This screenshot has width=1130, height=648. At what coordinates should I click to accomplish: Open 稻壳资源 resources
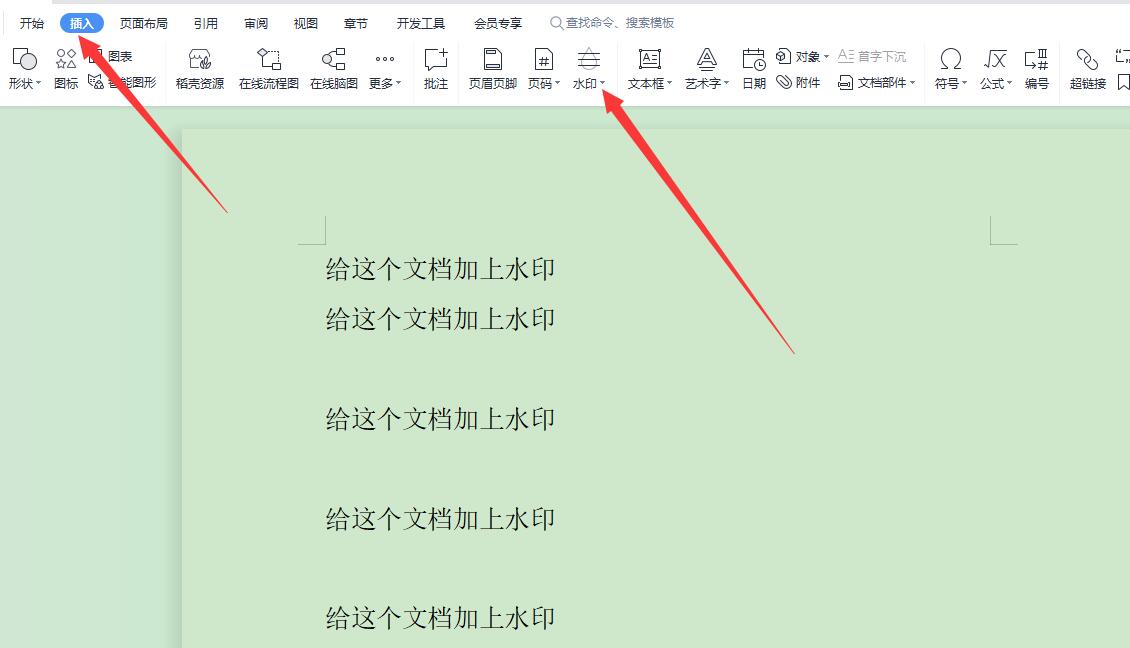tap(200, 68)
